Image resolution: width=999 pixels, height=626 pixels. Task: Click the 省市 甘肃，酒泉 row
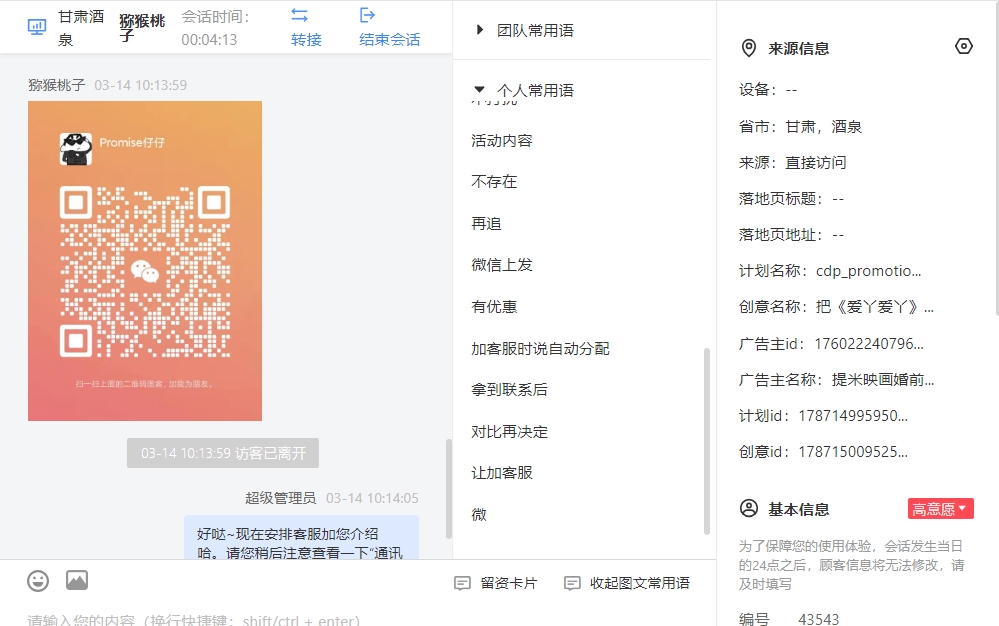pyautogui.click(x=800, y=126)
